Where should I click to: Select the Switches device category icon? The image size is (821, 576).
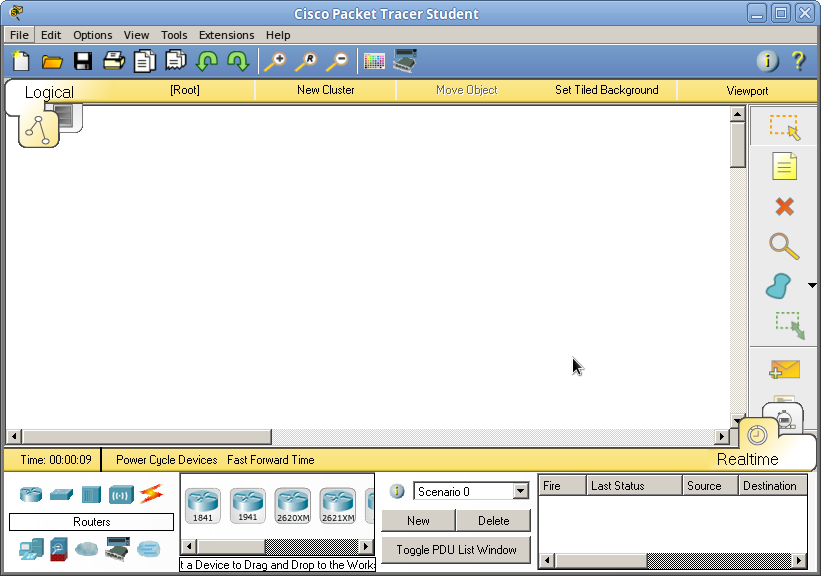click(x=61, y=494)
